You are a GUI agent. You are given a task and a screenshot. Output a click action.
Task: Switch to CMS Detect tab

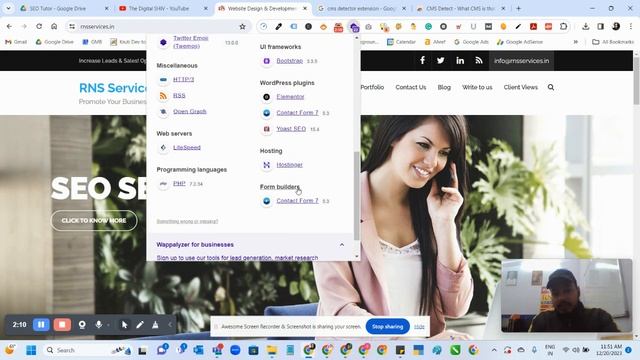coord(461,8)
